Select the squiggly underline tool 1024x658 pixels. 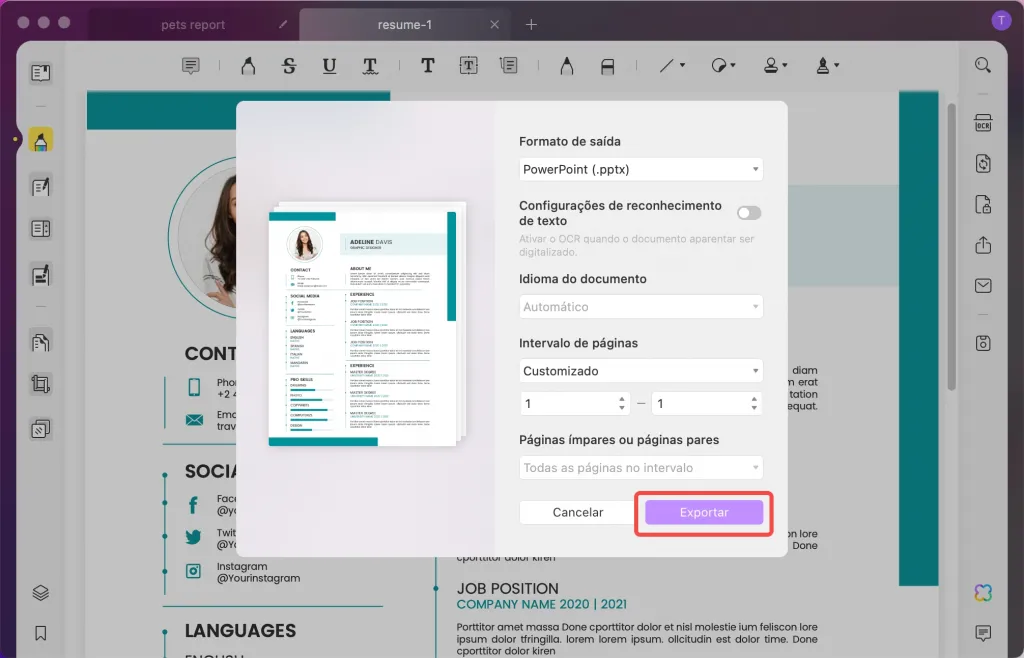pyautogui.click(x=370, y=65)
